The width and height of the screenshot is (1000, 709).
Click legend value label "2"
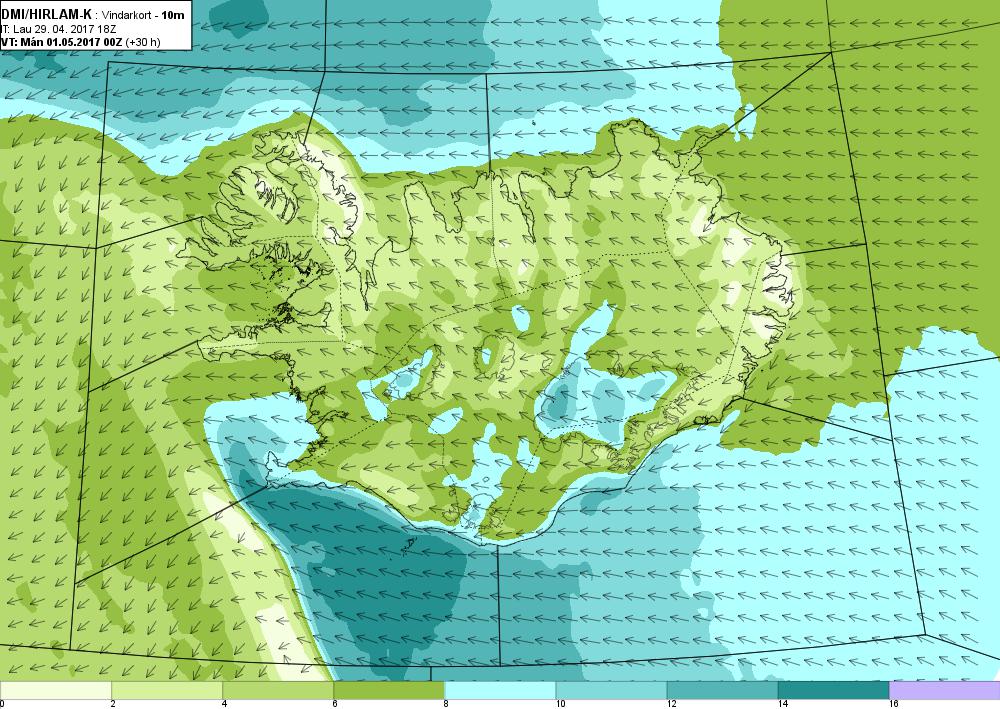(x=113, y=704)
